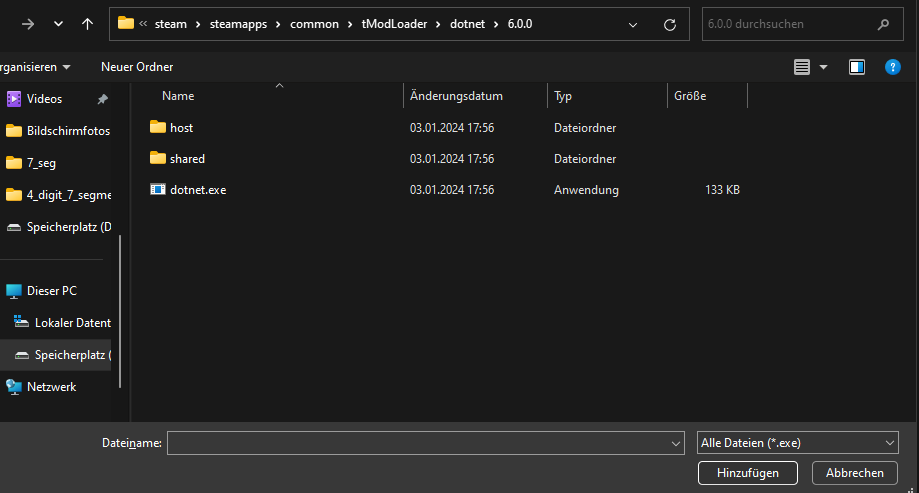The width and height of the screenshot is (919, 493).
Task: Select the common breadcrumb
Action: 314,24
